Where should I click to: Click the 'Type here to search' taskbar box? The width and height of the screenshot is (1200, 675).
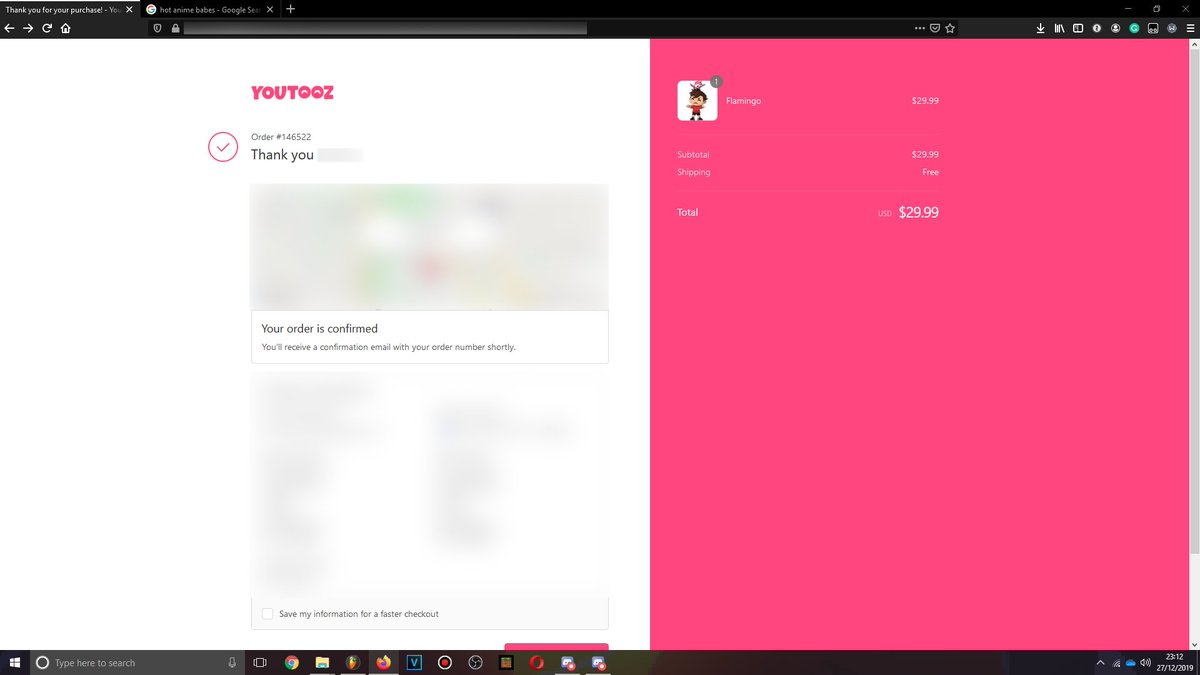point(137,662)
